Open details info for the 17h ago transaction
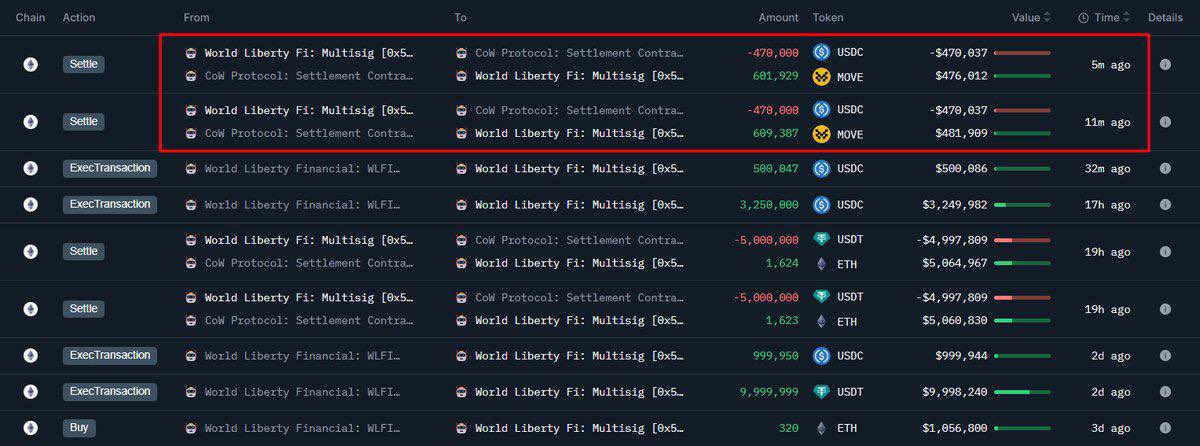Screen dimensions: 1200x446 pyautogui.click(x=1165, y=204)
